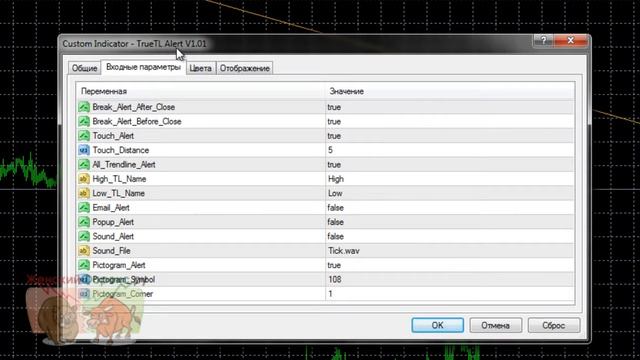The height and width of the screenshot is (360, 640).
Task: Click the false value of Popup_Alert
Action: (x=336, y=222)
